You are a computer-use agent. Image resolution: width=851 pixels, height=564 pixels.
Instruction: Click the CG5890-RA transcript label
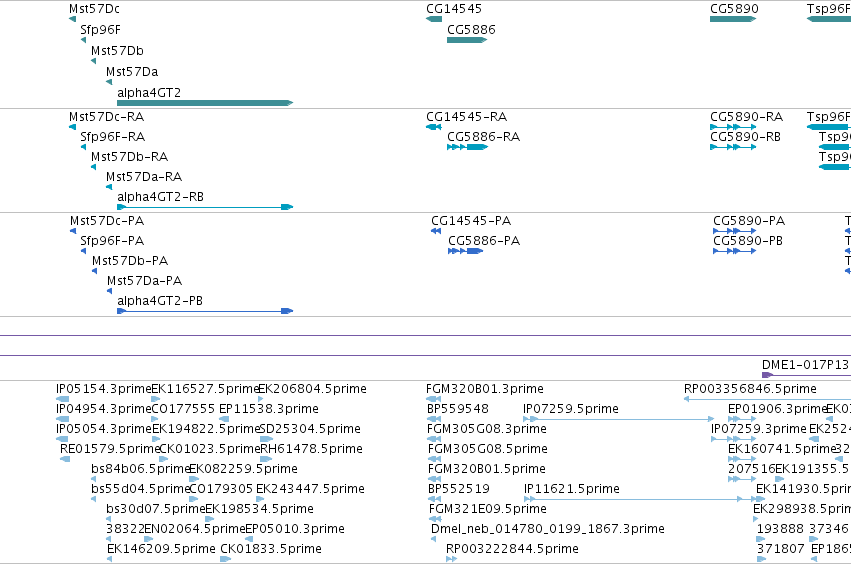coord(746,117)
